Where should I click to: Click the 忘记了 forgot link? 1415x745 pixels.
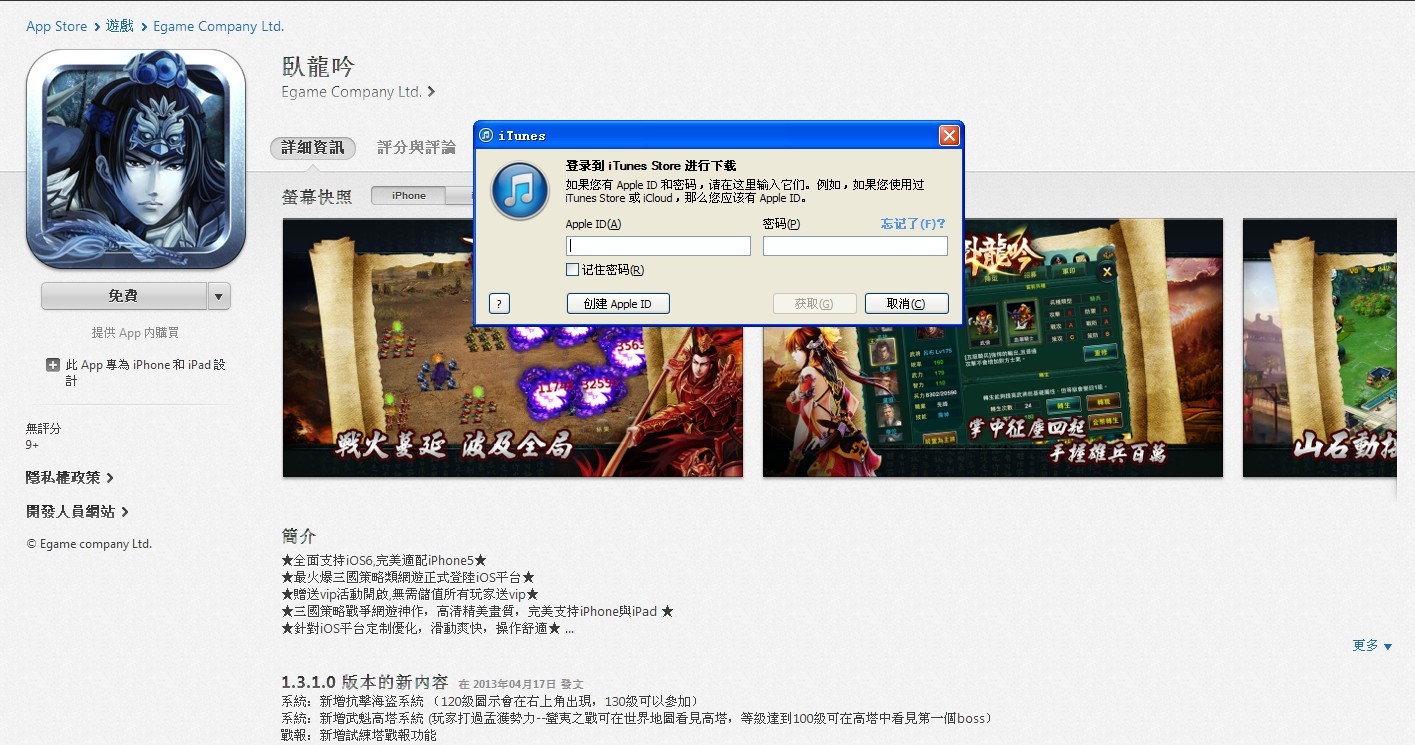pos(913,224)
